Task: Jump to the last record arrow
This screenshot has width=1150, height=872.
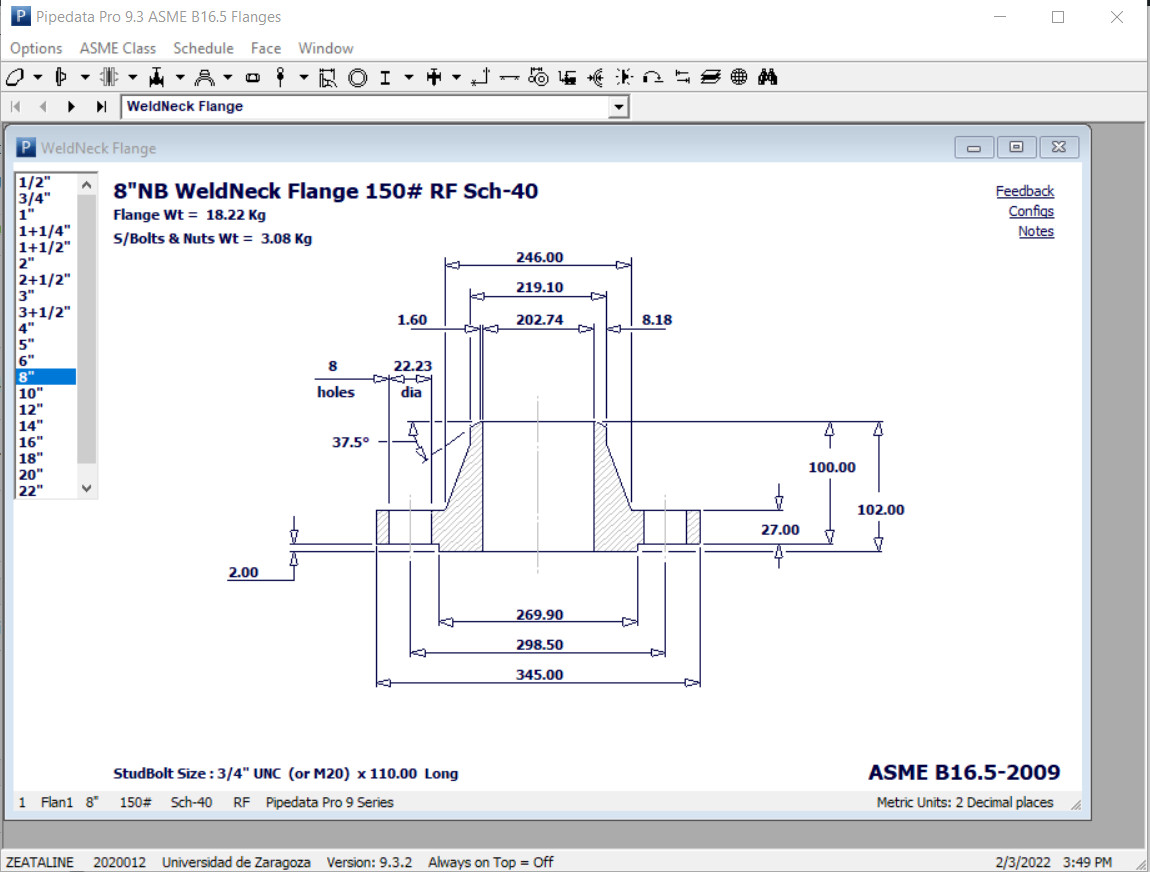Action: (x=101, y=106)
